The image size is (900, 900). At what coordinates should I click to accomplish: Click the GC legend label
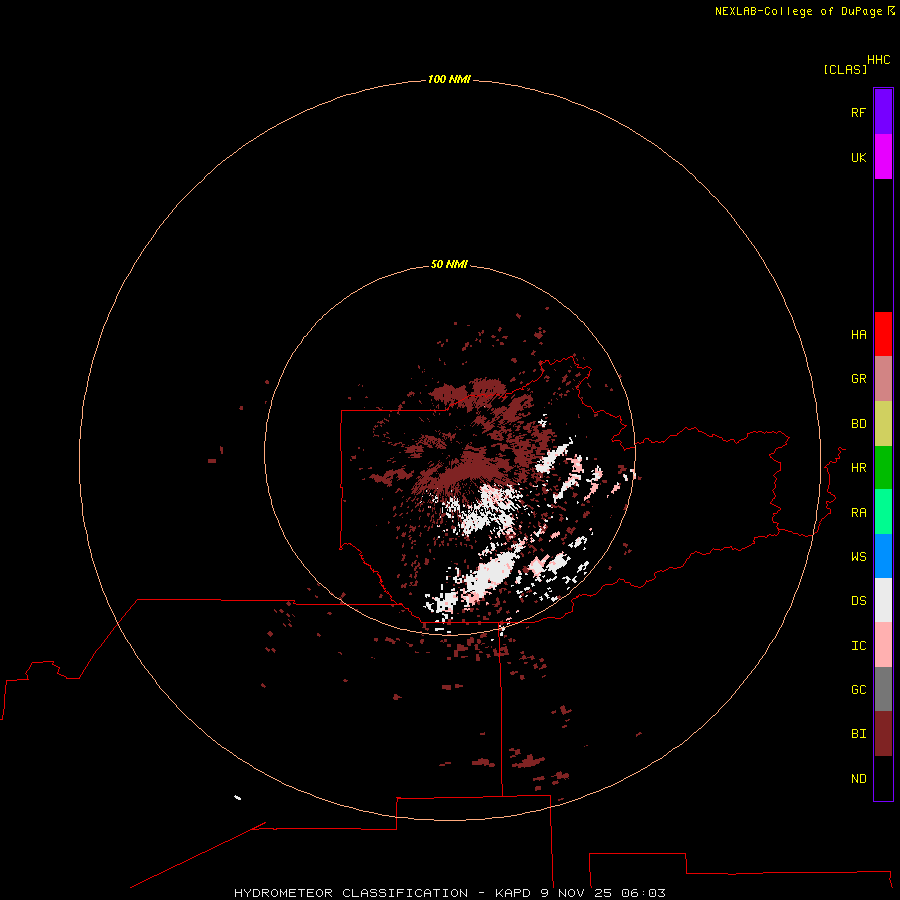click(x=858, y=690)
